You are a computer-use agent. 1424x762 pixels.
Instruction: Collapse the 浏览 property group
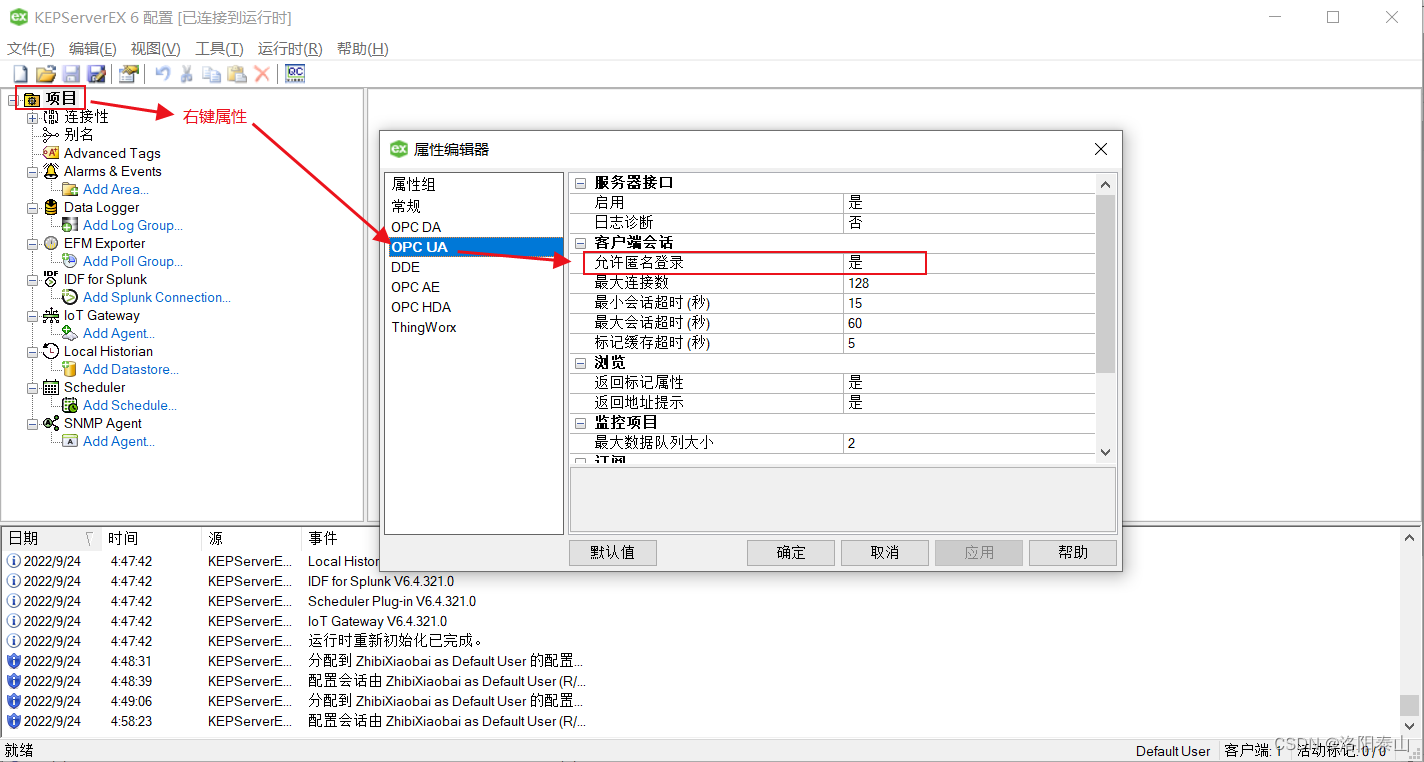[580, 363]
